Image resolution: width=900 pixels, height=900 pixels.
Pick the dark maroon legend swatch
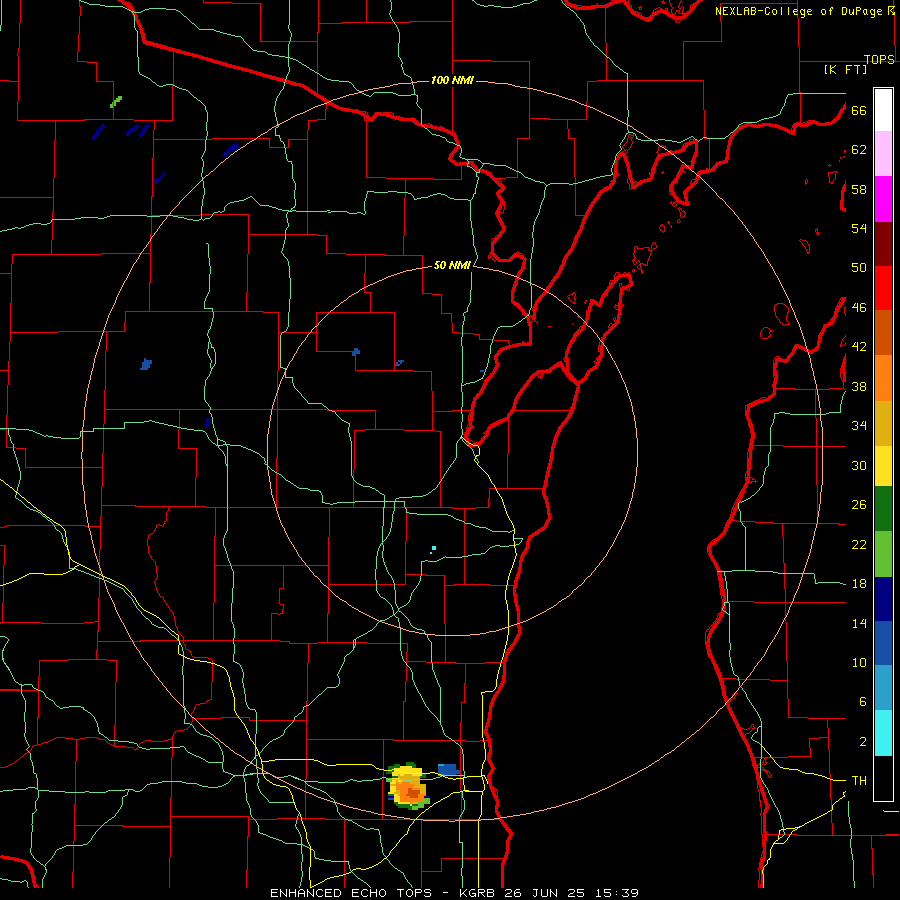[883, 244]
